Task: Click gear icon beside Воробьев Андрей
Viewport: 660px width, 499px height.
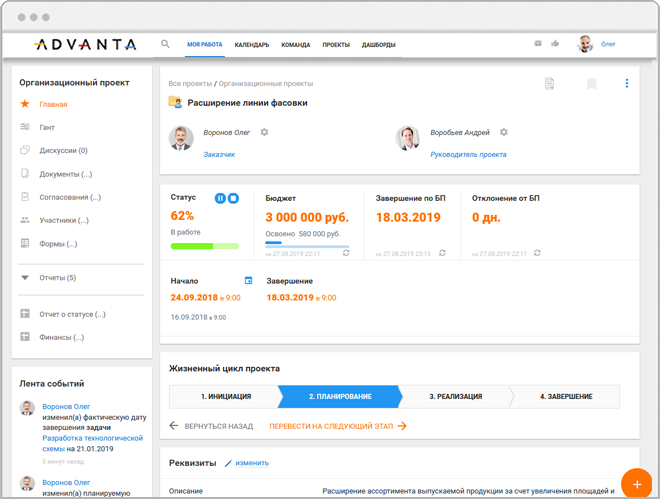Action: click(504, 132)
